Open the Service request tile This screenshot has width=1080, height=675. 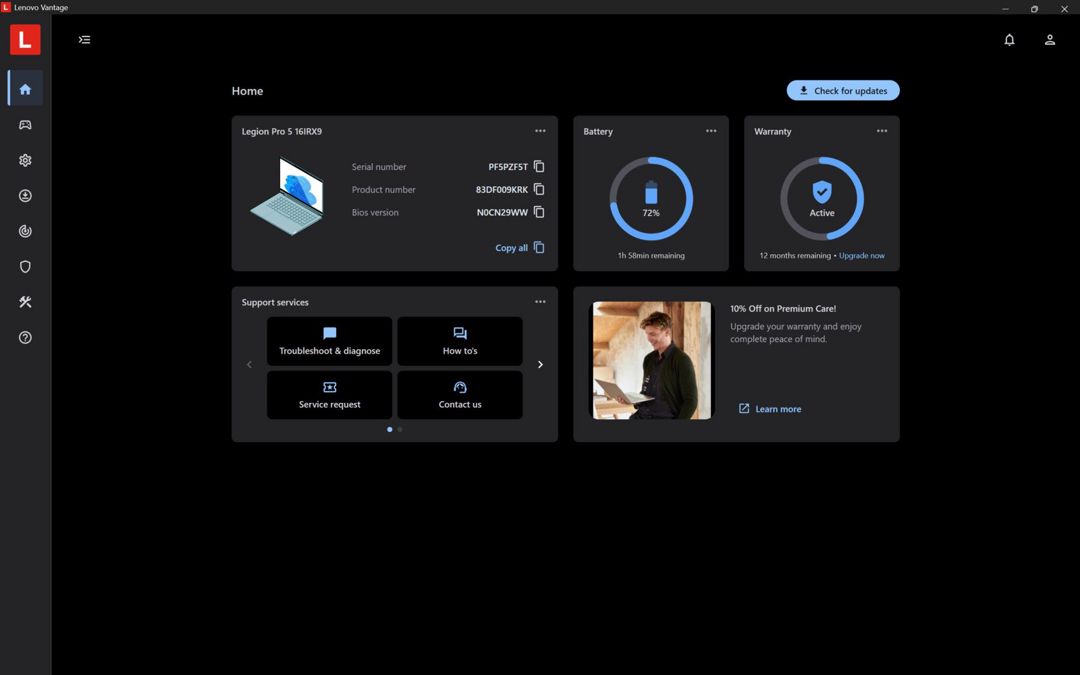pos(329,395)
